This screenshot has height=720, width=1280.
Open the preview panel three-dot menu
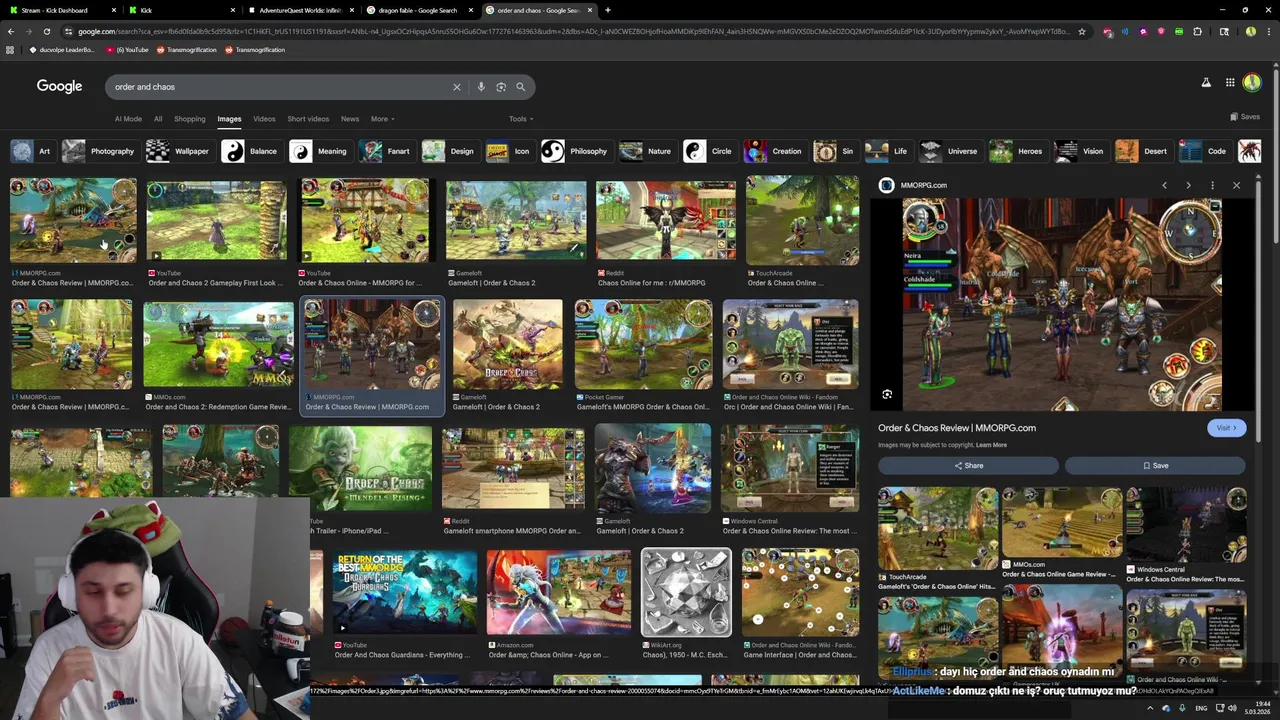point(1212,185)
